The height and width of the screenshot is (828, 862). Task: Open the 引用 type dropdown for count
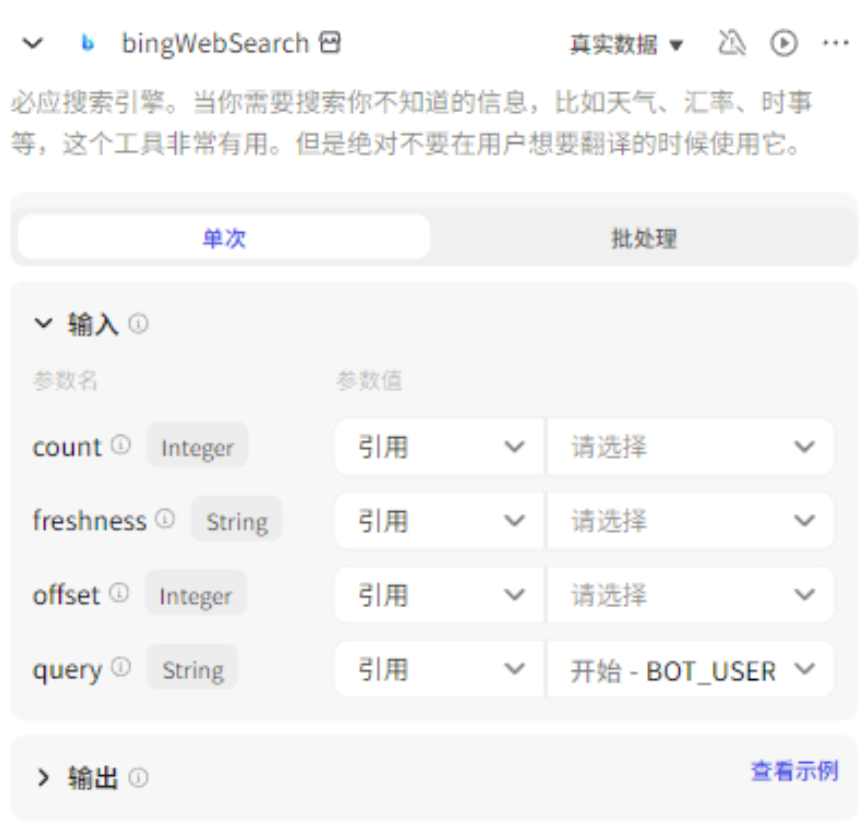point(440,446)
